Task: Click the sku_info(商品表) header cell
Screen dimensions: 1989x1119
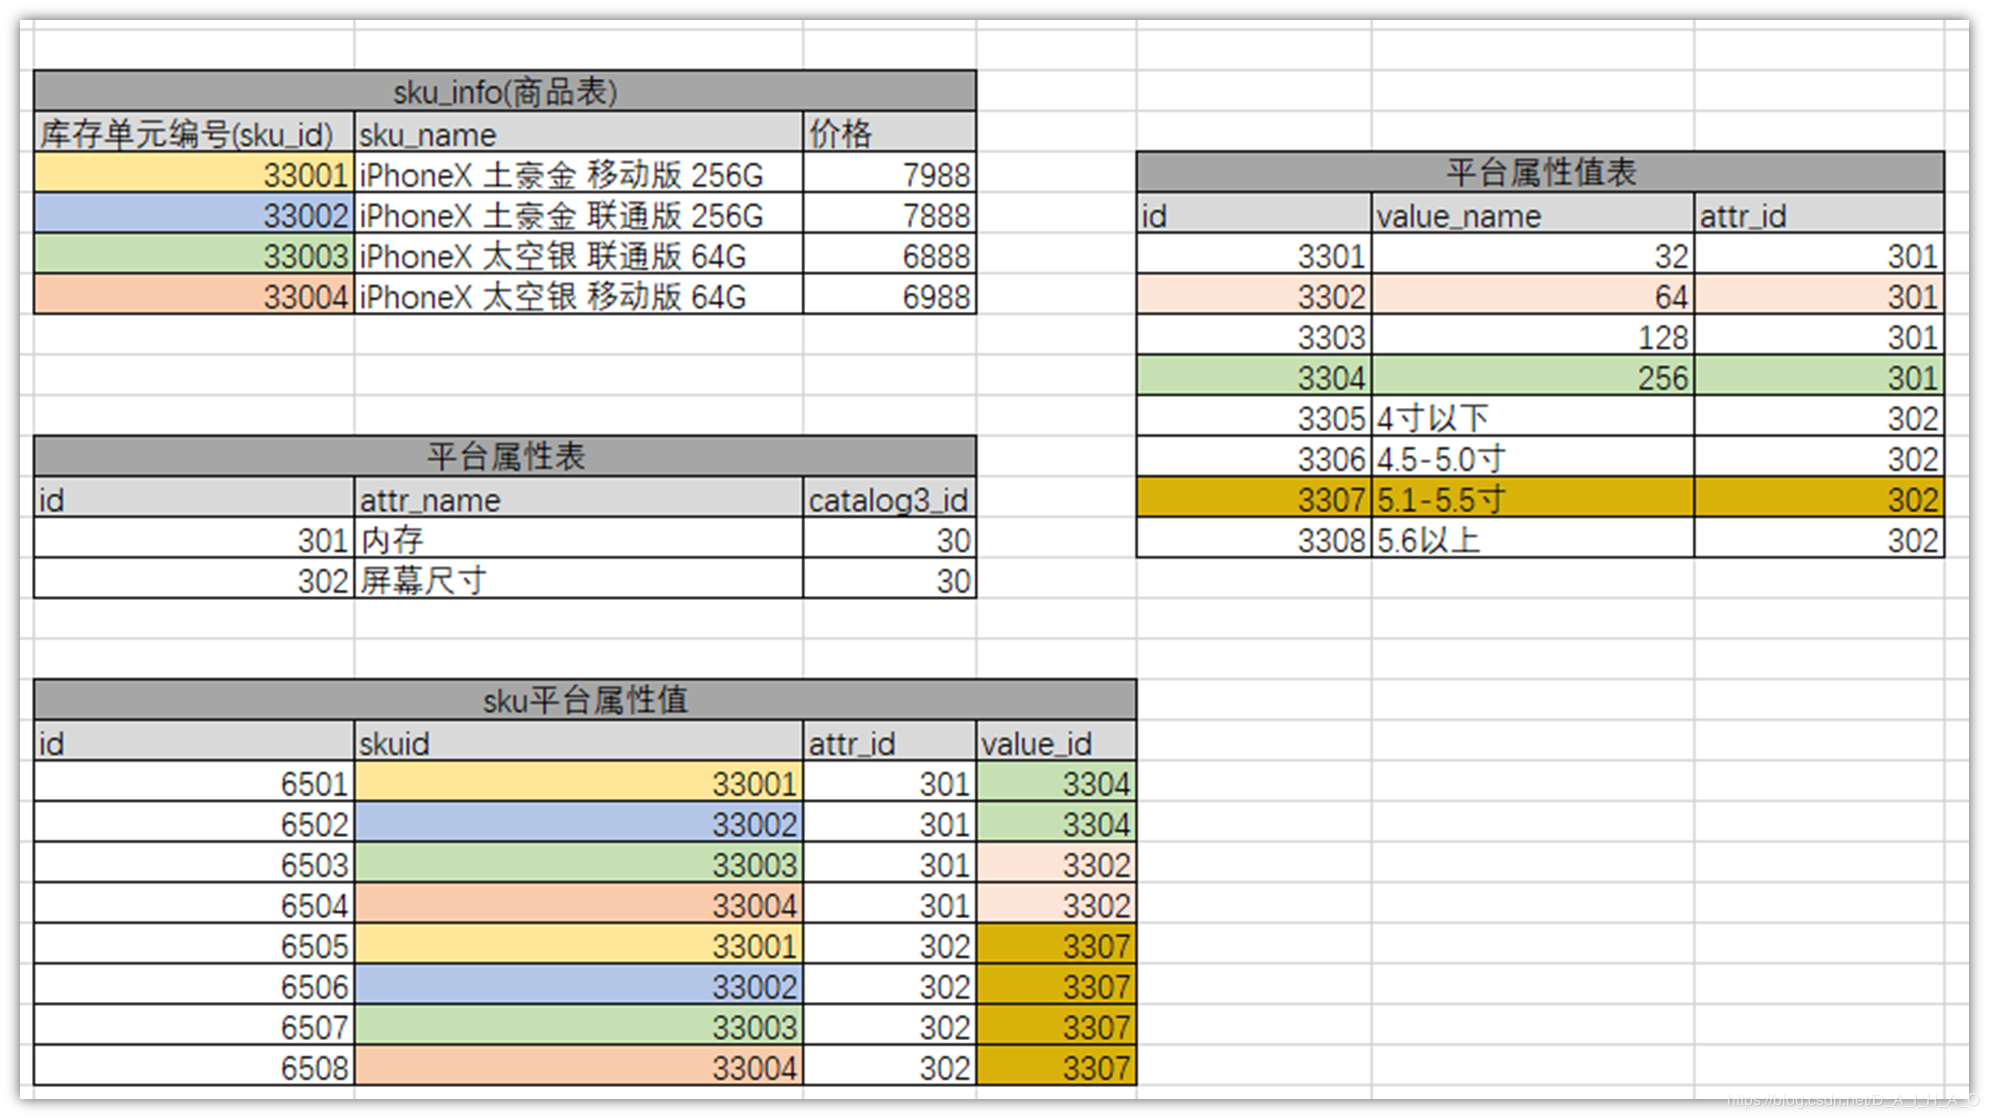Action: (x=505, y=92)
